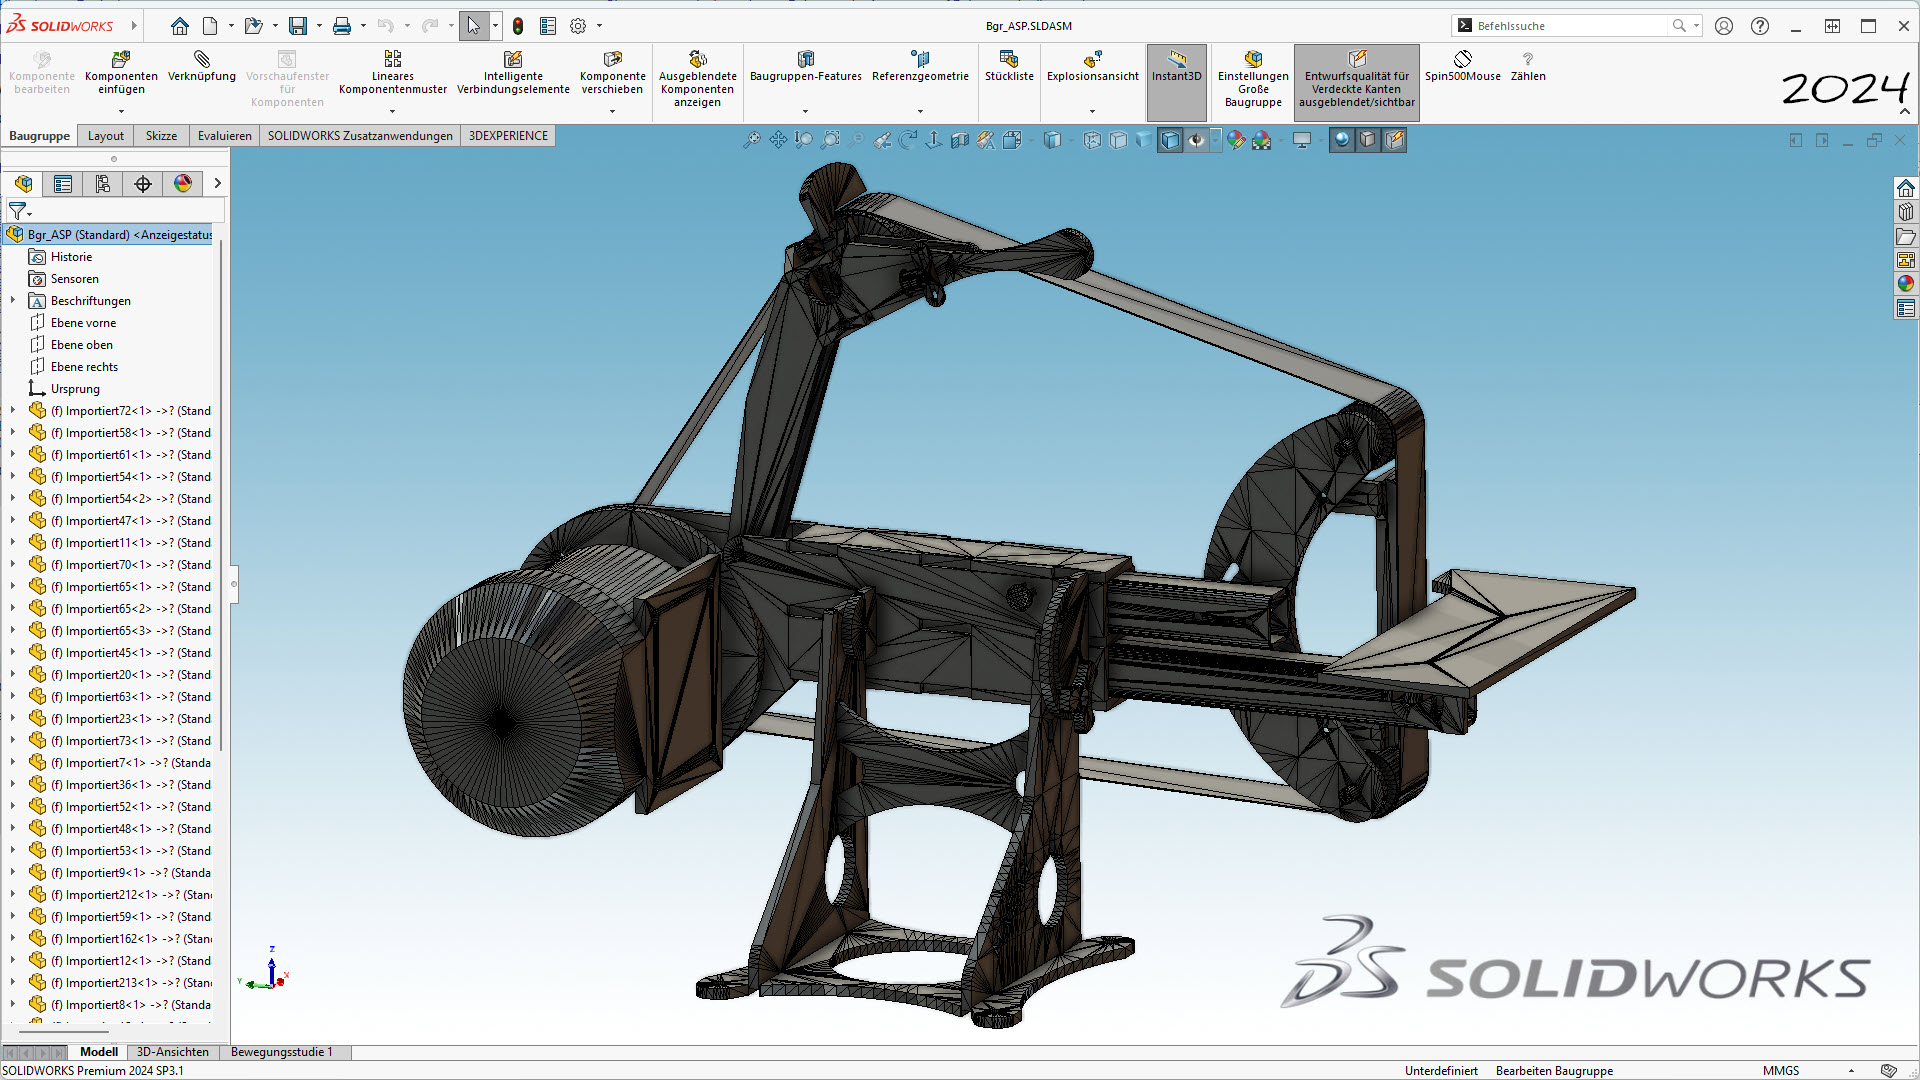Toggle Hidden Lines Visible display style

pyautogui.click(x=1092, y=141)
